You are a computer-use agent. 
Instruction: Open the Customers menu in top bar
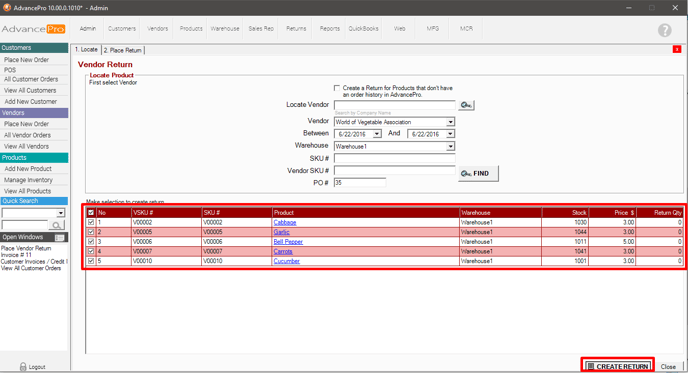click(x=122, y=29)
